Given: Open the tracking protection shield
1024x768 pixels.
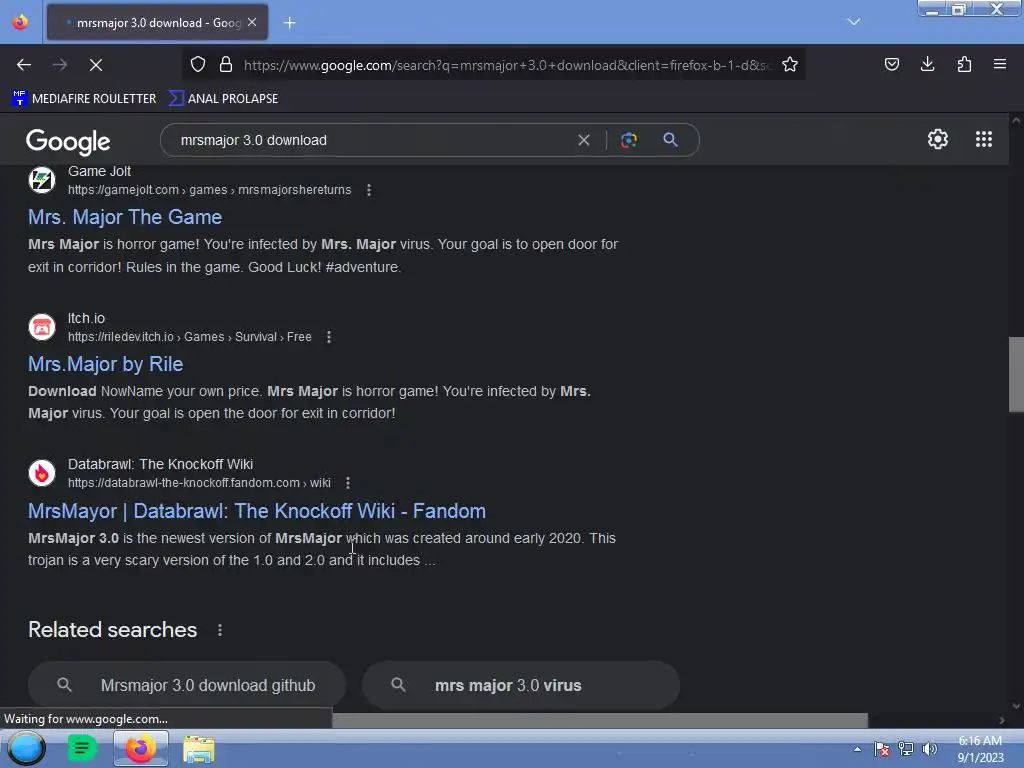Looking at the screenshot, I should tap(198, 64).
